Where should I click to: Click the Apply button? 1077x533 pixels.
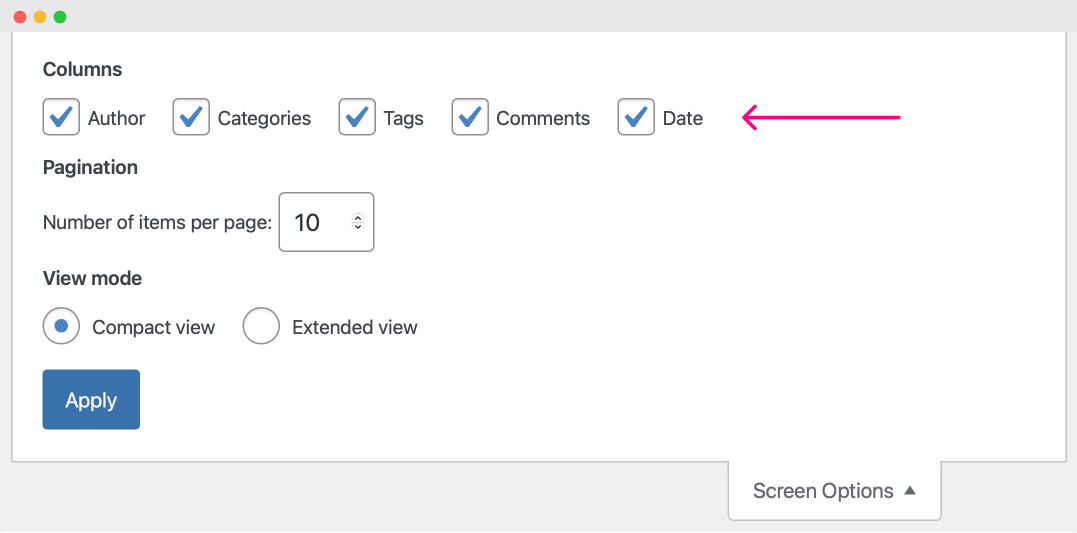coord(91,400)
